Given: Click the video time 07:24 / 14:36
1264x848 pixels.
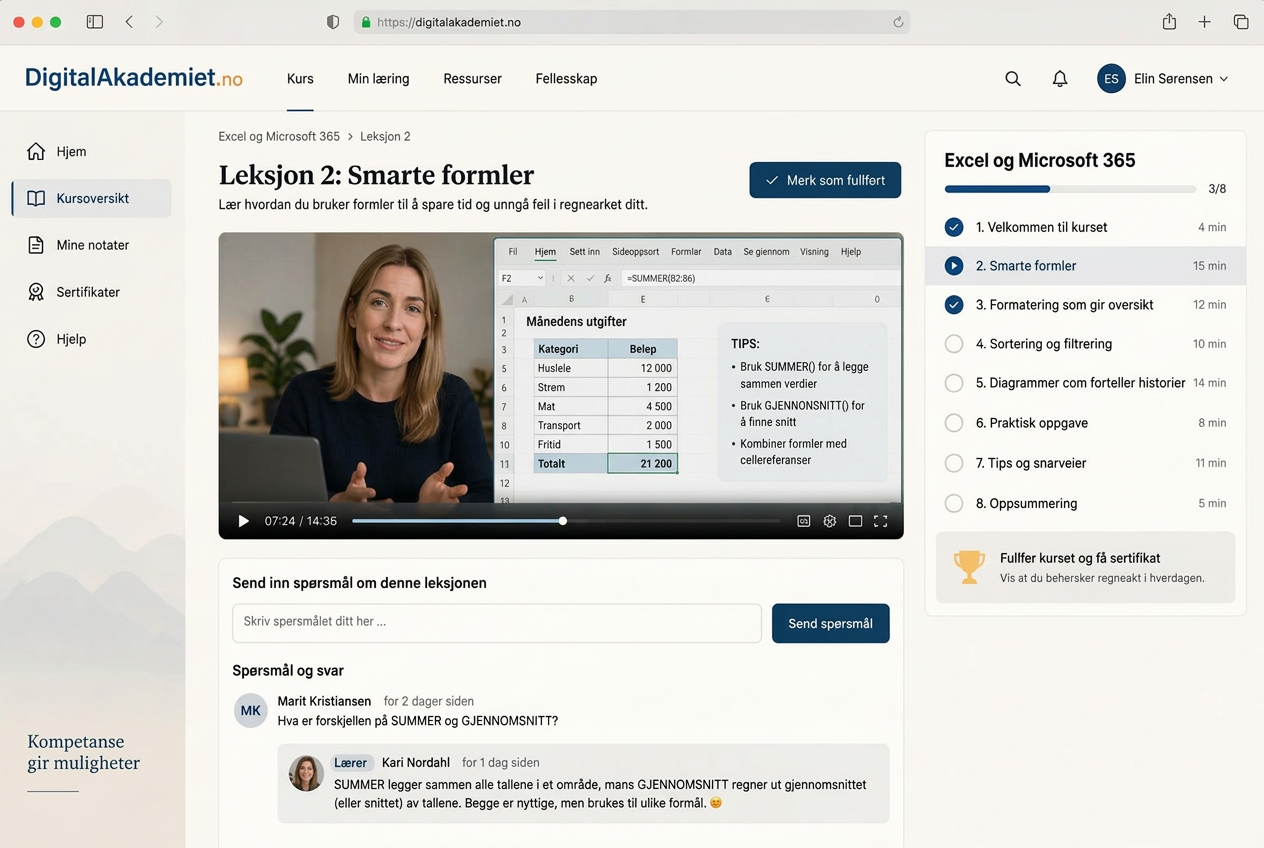Looking at the screenshot, I should point(300,521).
